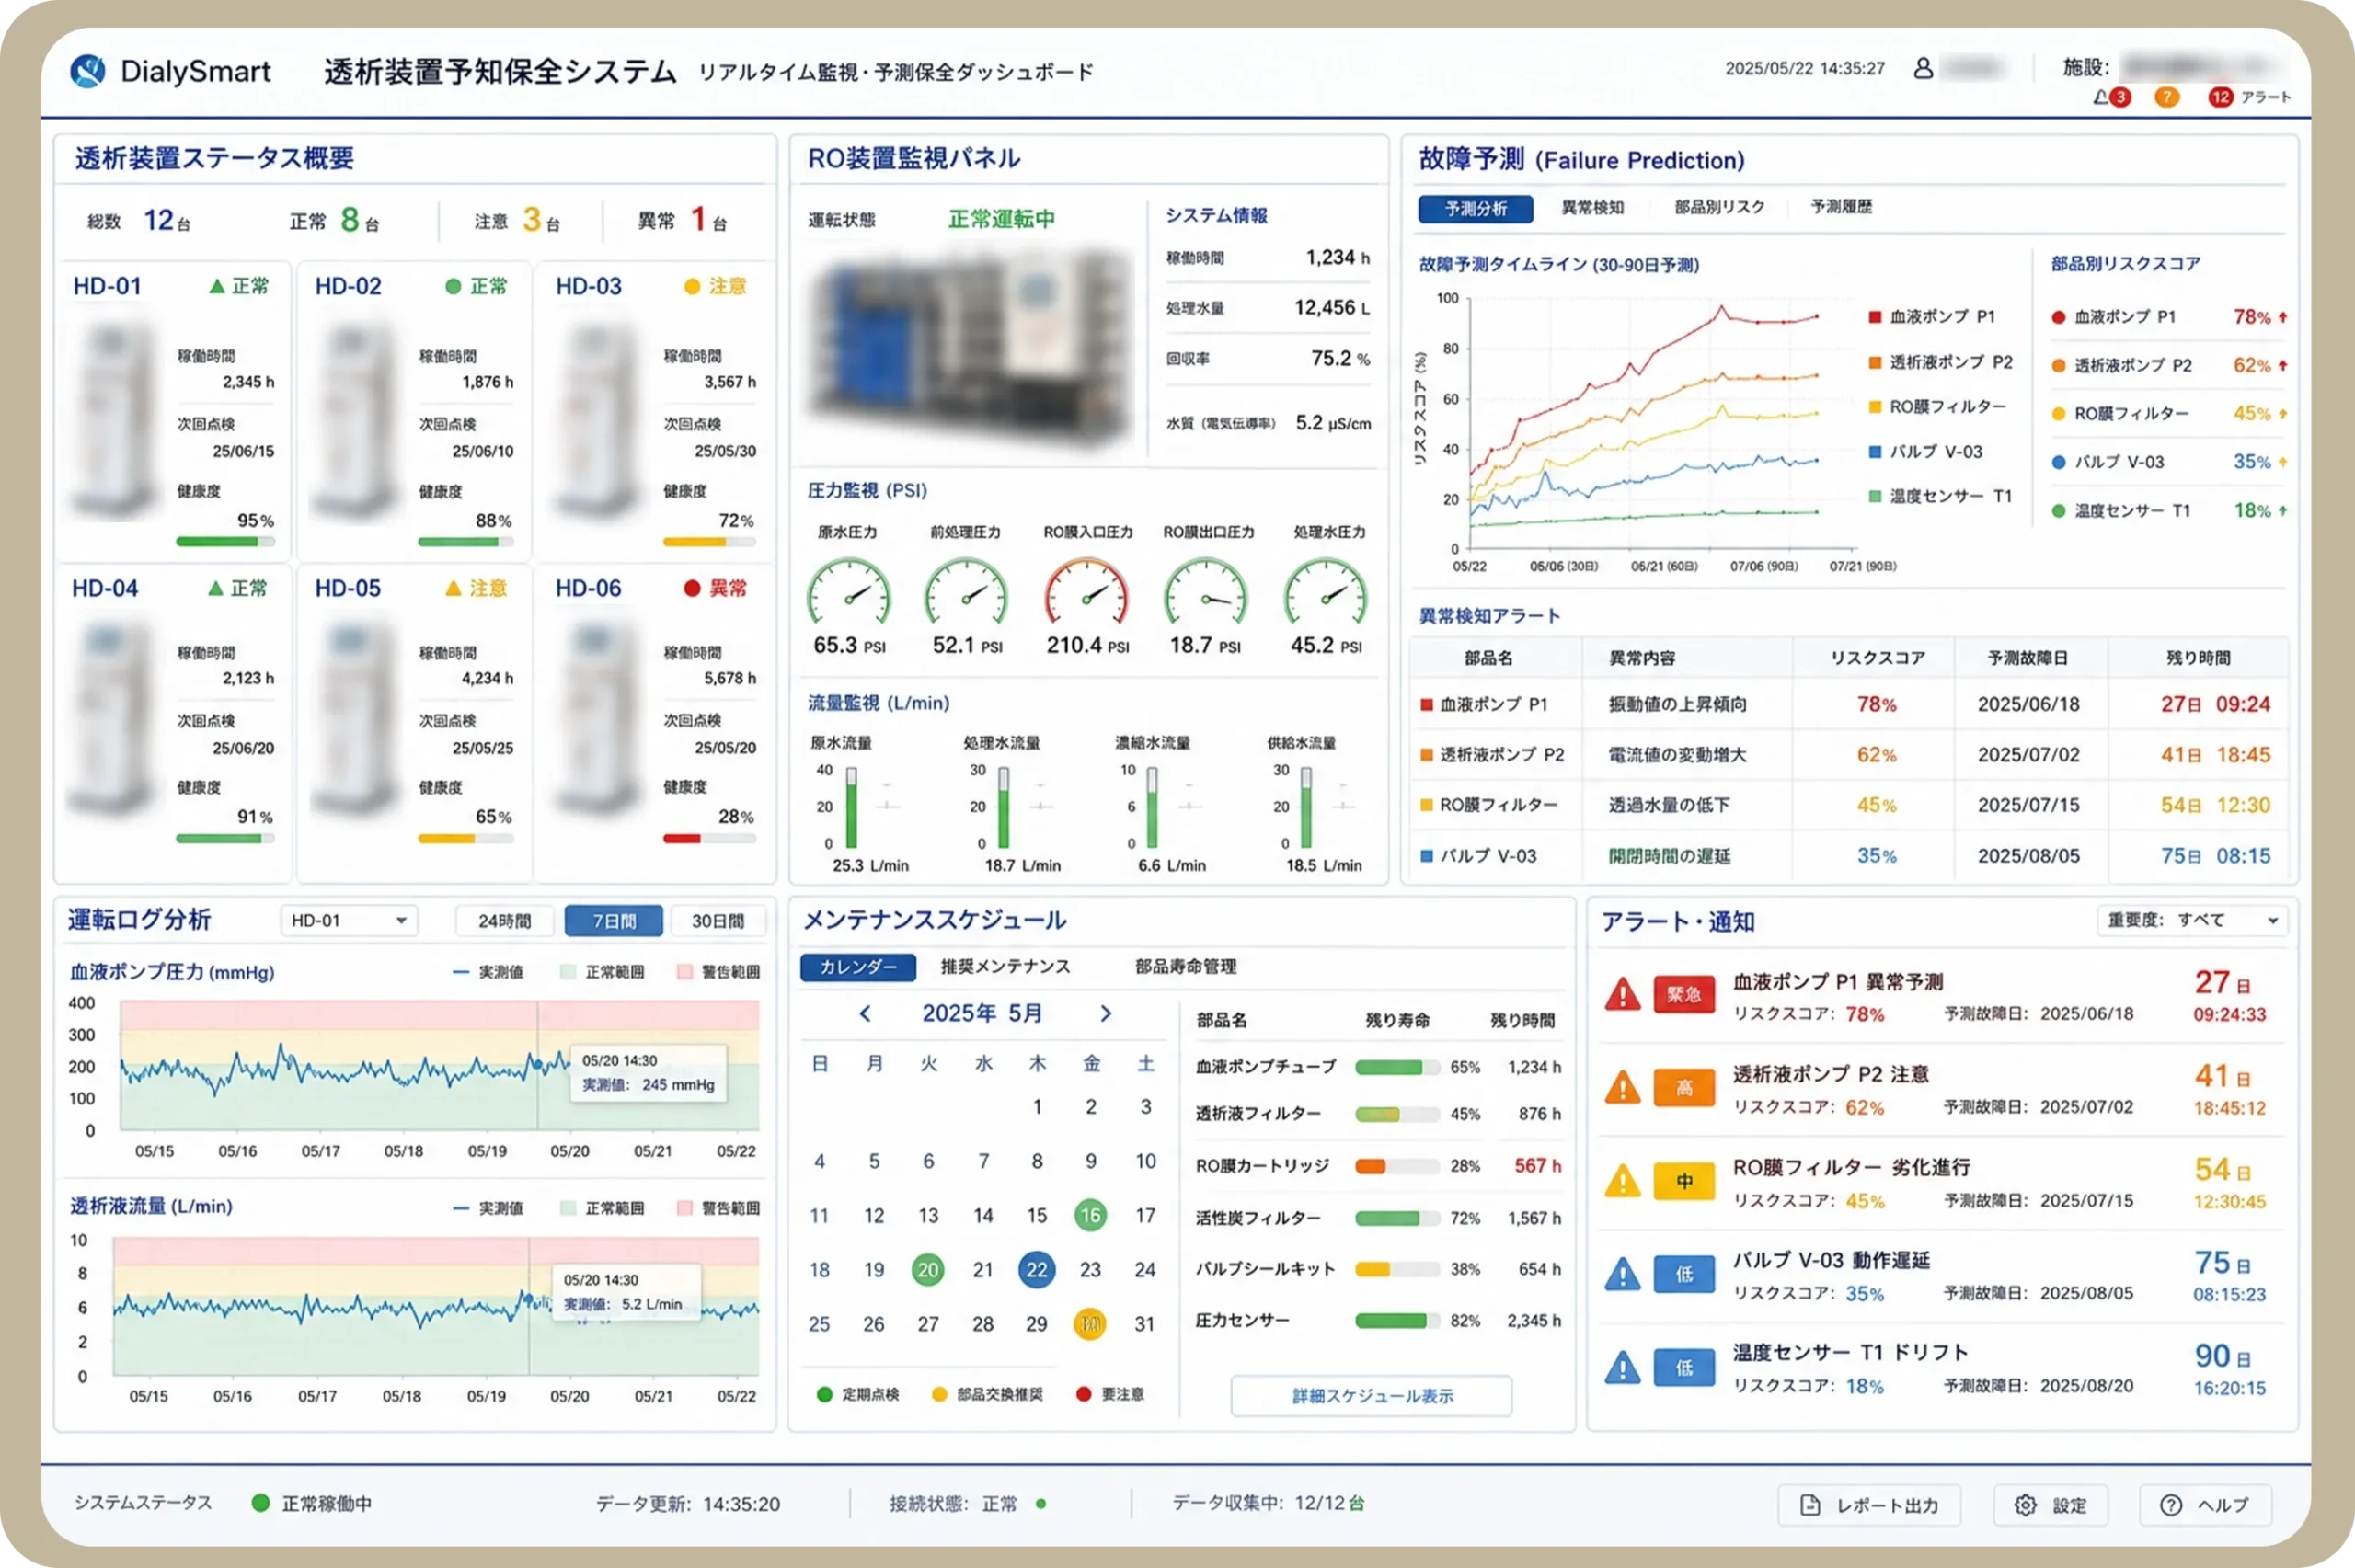Open the 推奨メンテナンス tab
Screen dimensions: 2355x1568
point(1005,967)
